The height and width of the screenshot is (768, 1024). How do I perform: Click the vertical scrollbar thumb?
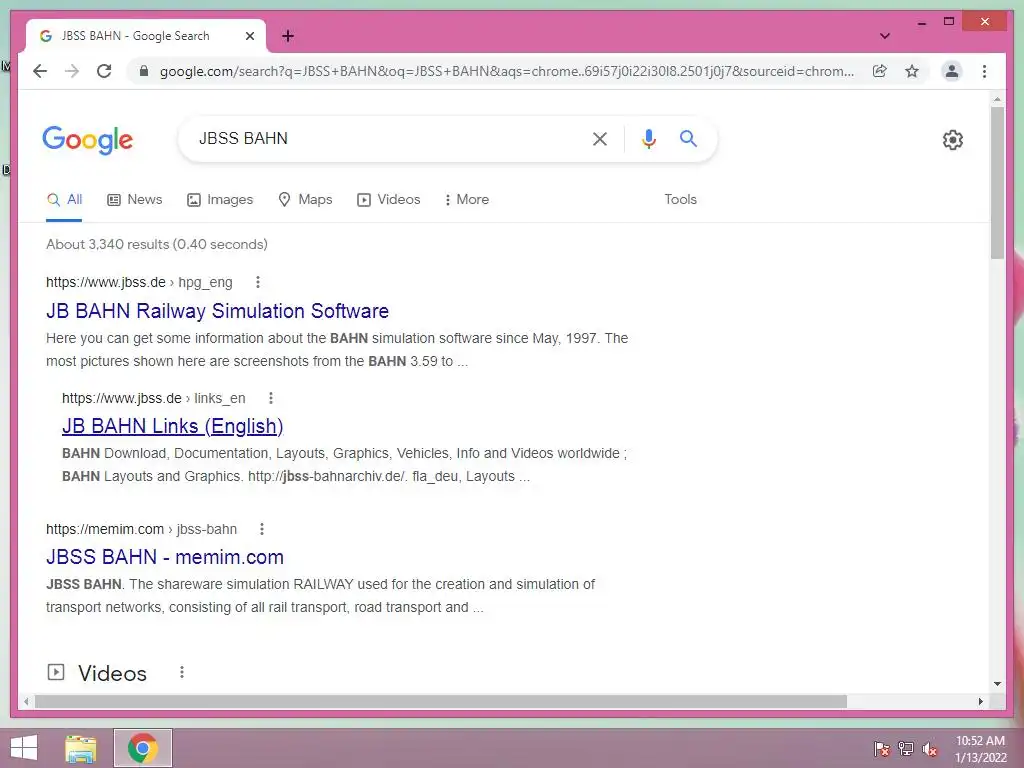[997, 183]
